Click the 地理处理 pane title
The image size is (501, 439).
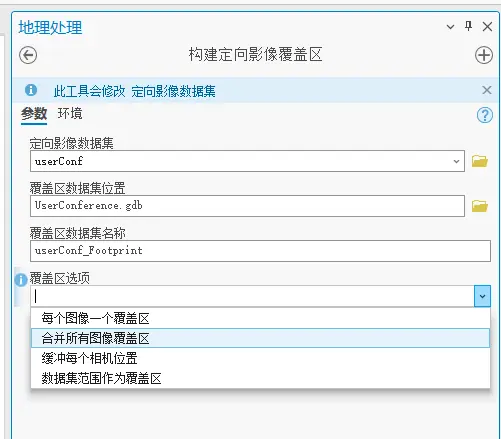[50, 27]
